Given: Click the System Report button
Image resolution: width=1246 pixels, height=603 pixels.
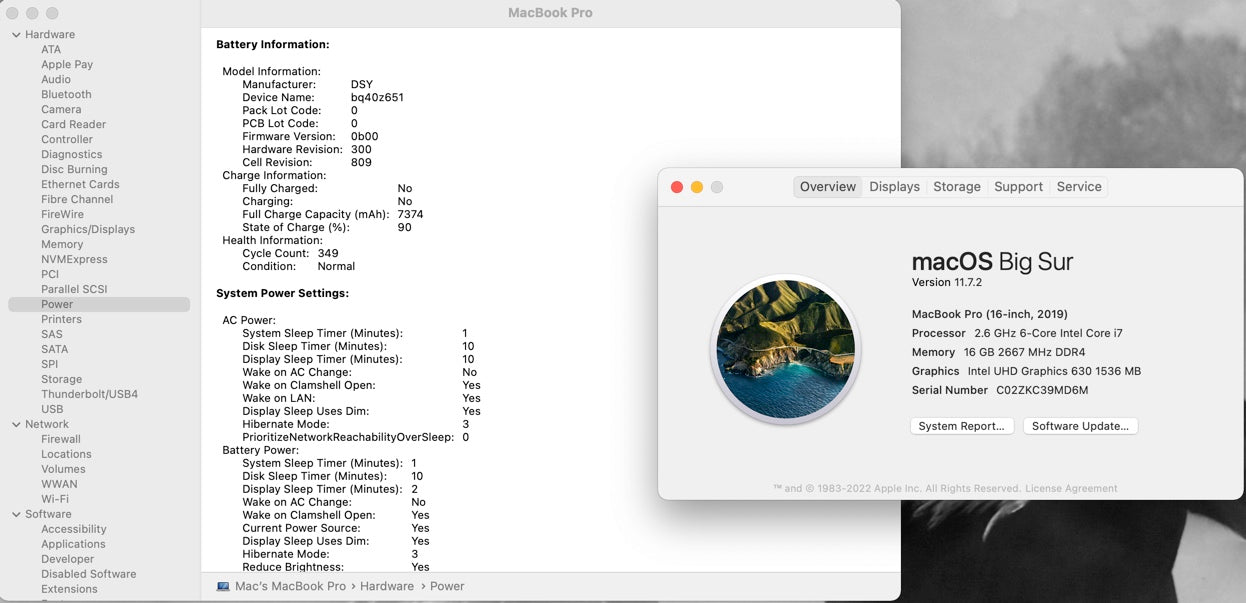Looking at the screenshot, I should pos(961,426).
